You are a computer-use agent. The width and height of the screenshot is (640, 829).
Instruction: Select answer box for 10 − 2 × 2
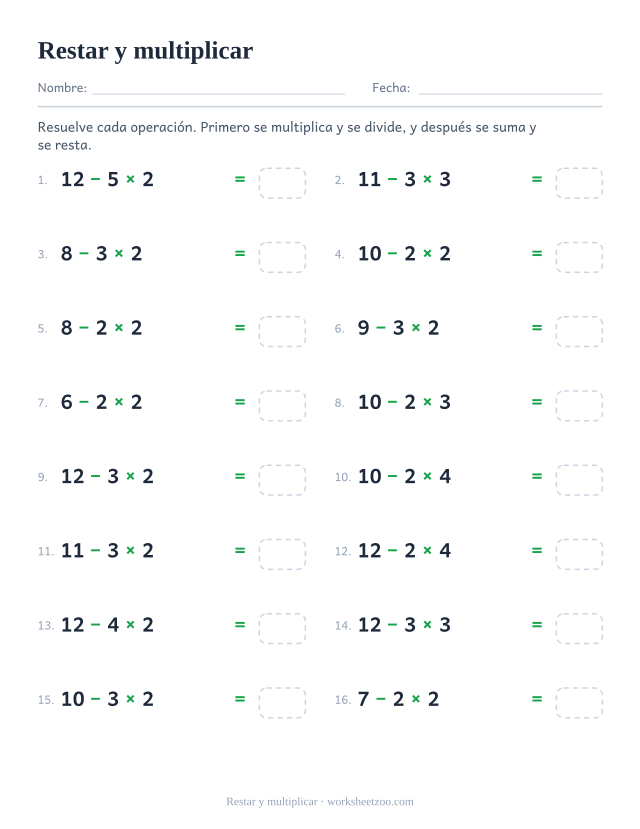[579, 257]
